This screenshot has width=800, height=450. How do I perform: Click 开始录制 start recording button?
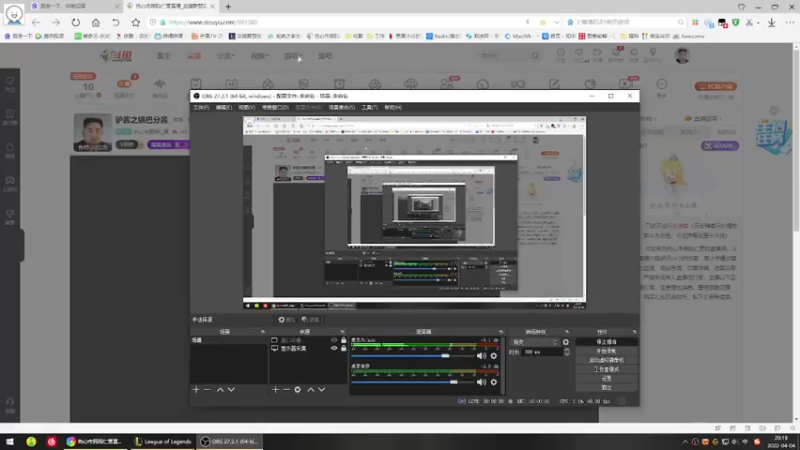[x=606, y=351]
